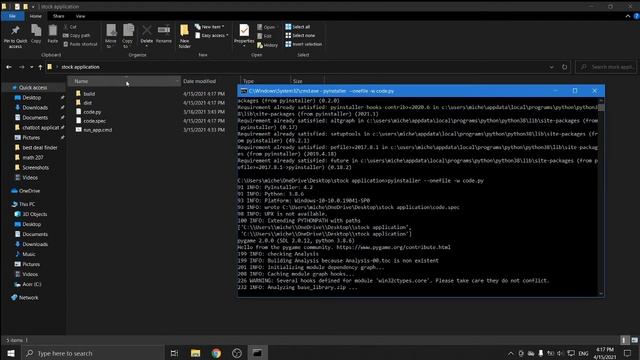This screenshot has width=640, height=360.
Task: Open the File tab
Action: pos(13,16)
